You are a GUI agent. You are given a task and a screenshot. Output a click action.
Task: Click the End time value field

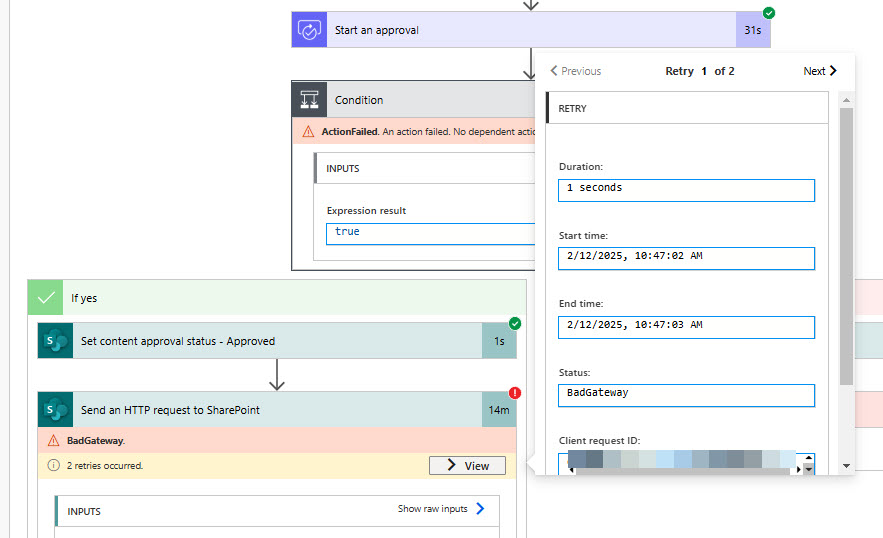(686, 327)
